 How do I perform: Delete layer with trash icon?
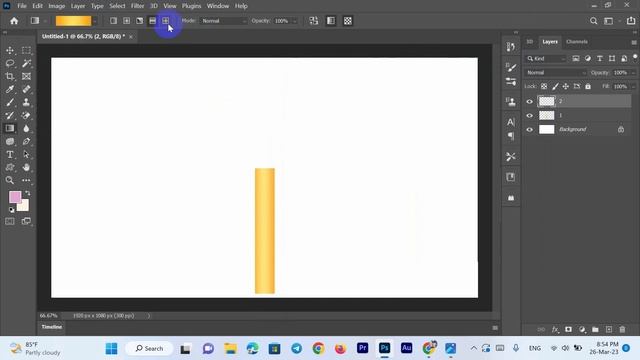[x=622, y=329]
